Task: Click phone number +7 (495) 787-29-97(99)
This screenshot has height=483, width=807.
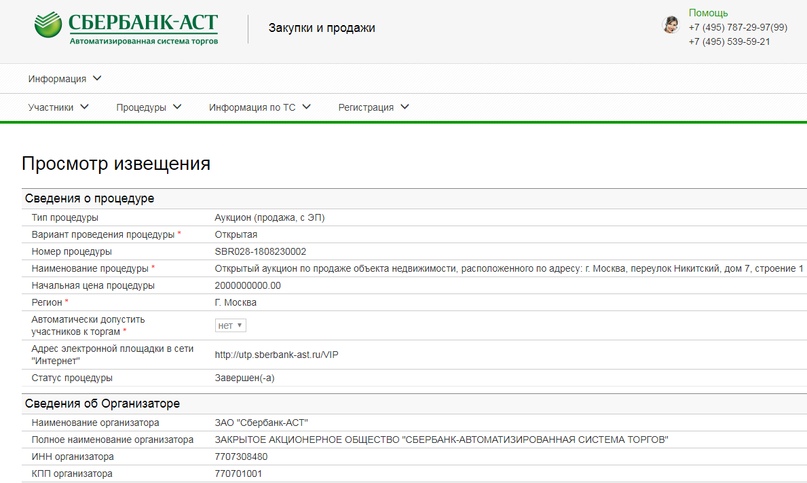Action: pos(738,27)
